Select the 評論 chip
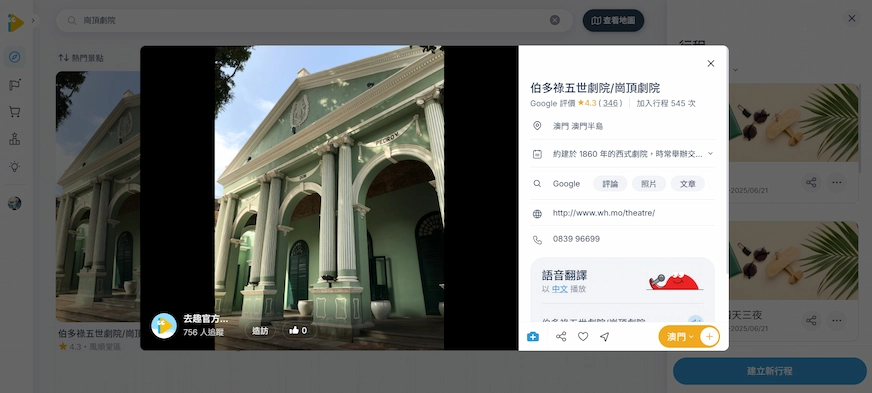The width and height of the screenshot is (872, 393). 610,184
